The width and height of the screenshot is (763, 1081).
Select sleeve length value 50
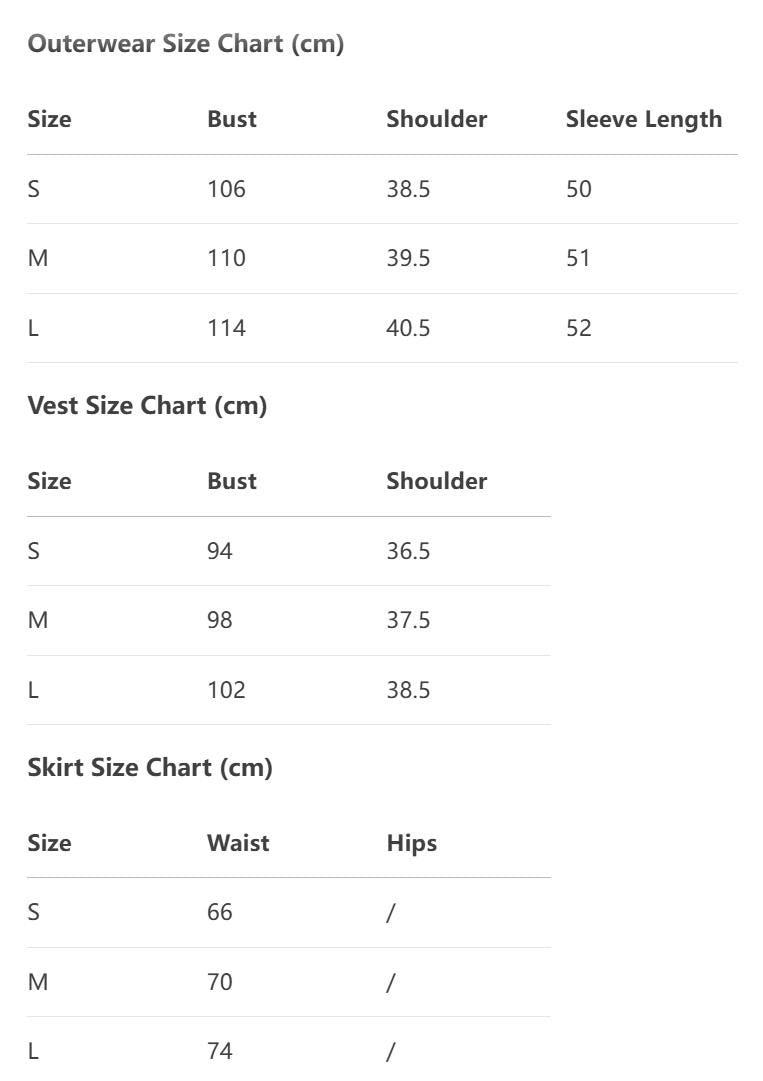coord(579,189)
